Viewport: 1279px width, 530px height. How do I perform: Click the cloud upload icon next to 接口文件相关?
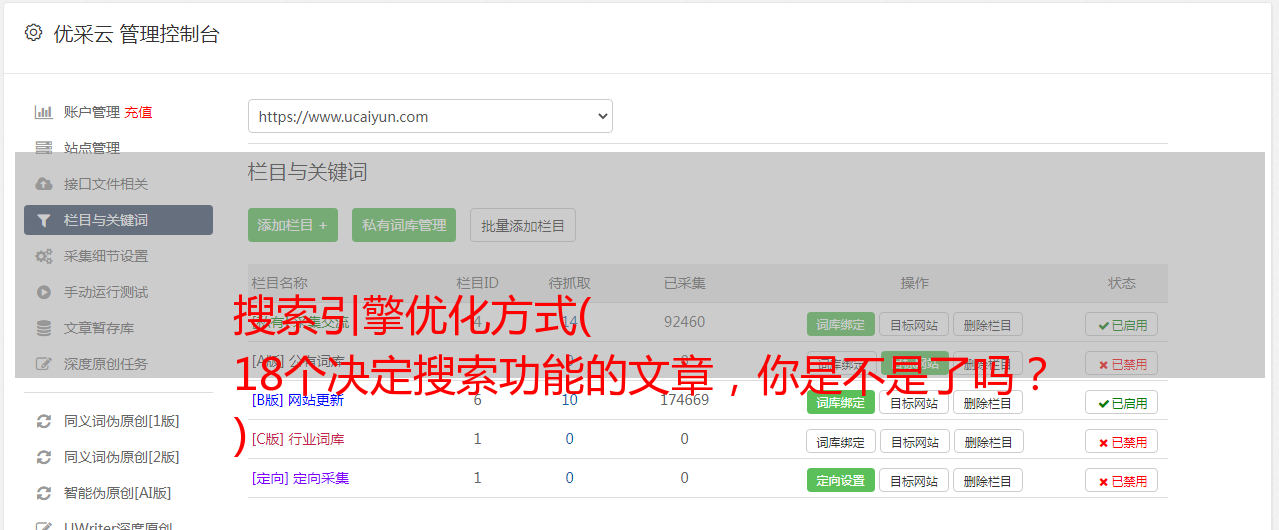pyautogui.click(x=43, y=184)
